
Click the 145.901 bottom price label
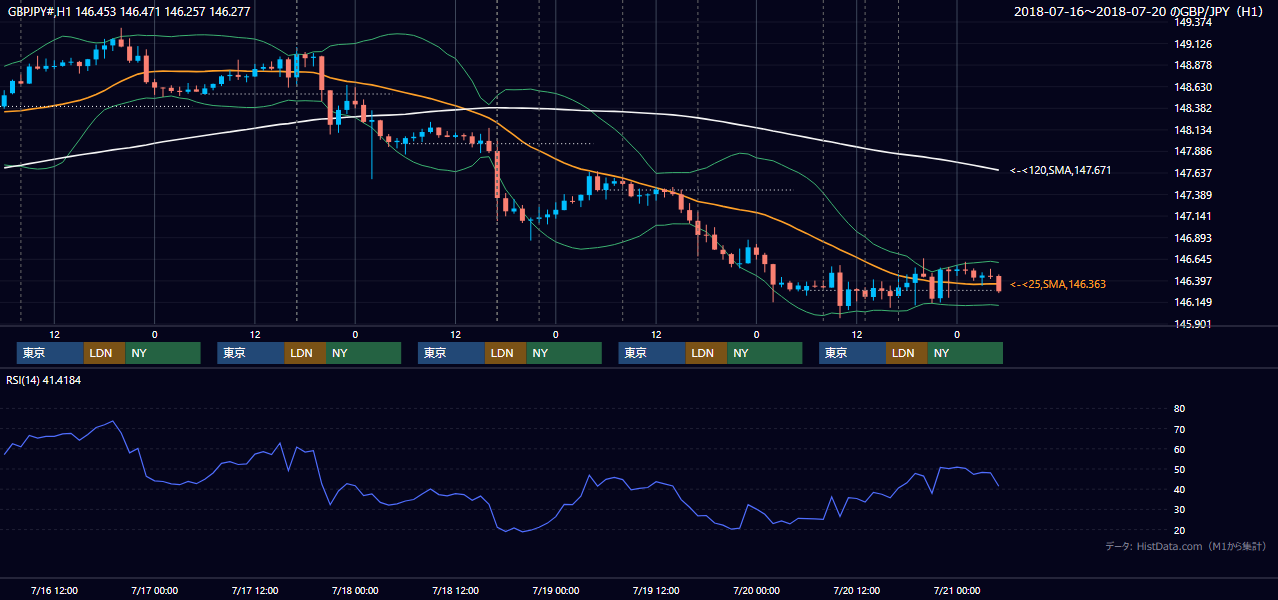[x=1194, y=324]
